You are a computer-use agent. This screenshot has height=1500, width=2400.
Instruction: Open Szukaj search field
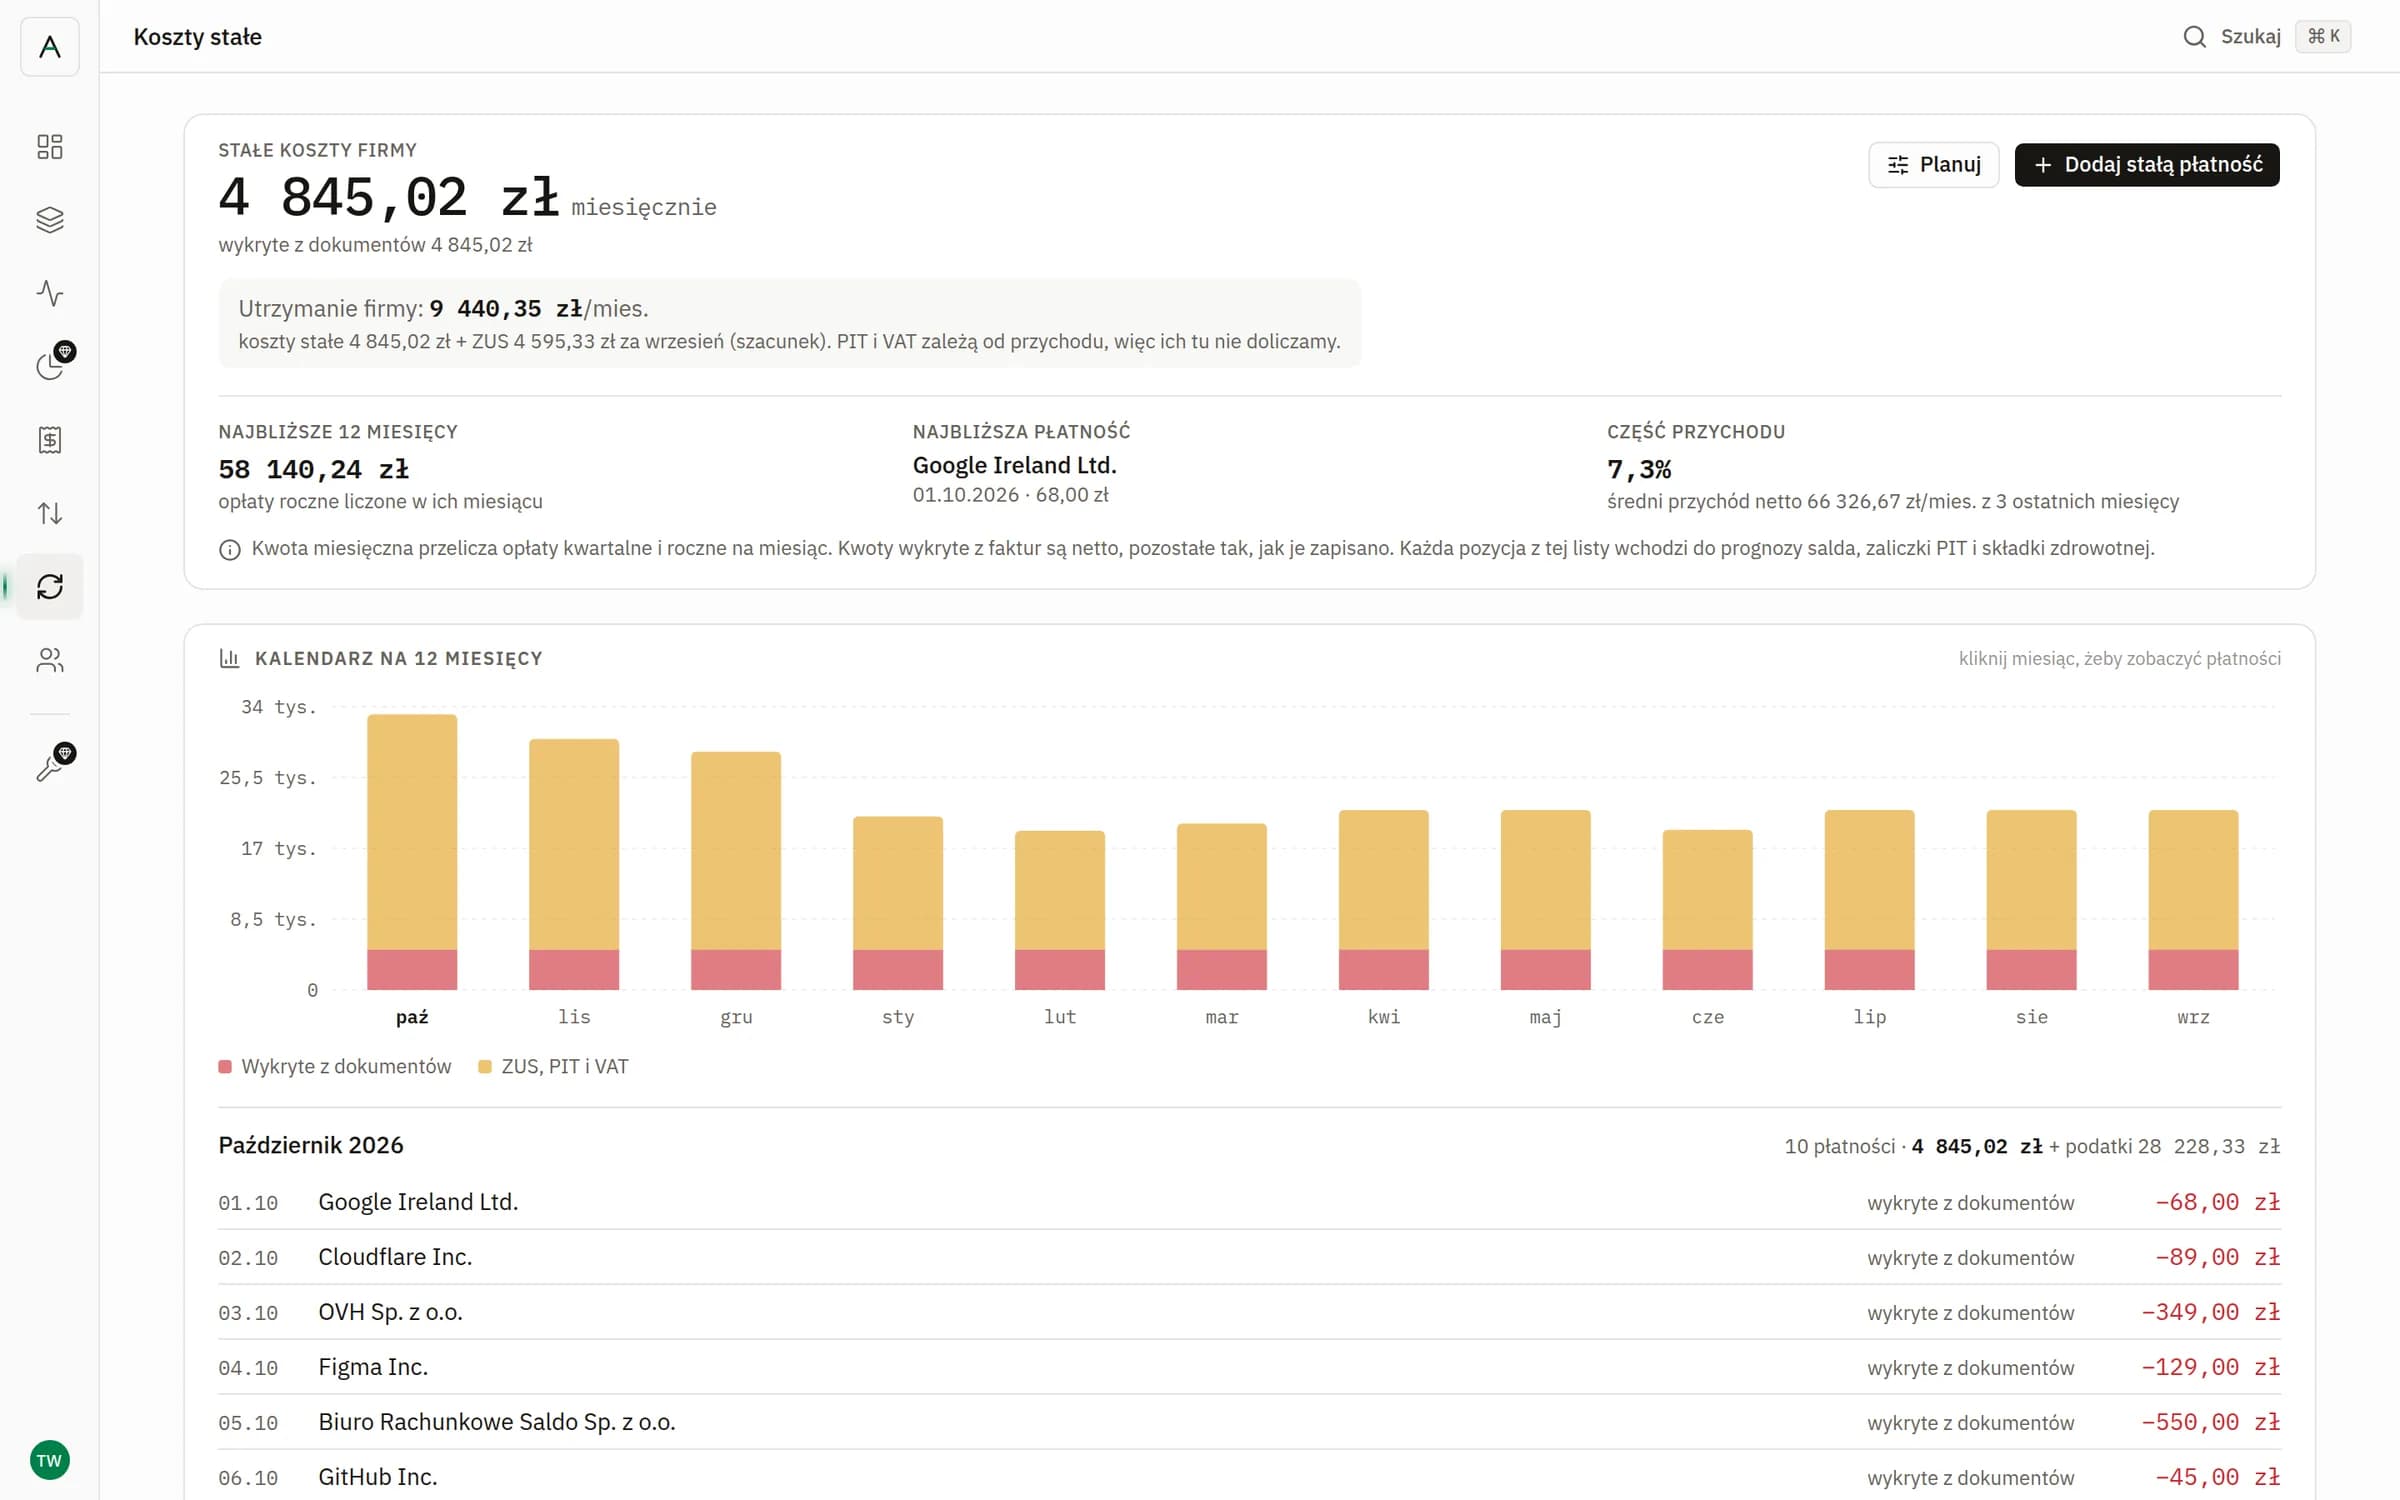point(2250,37)
